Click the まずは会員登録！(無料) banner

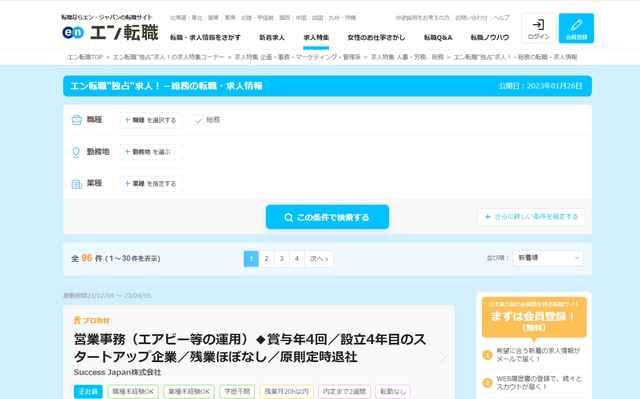click(x=534, y=317)
